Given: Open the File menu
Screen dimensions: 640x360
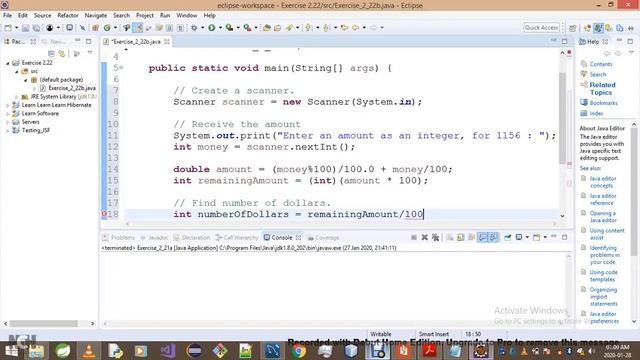Looking at the screenshot, I should click(x=7, y=15).
